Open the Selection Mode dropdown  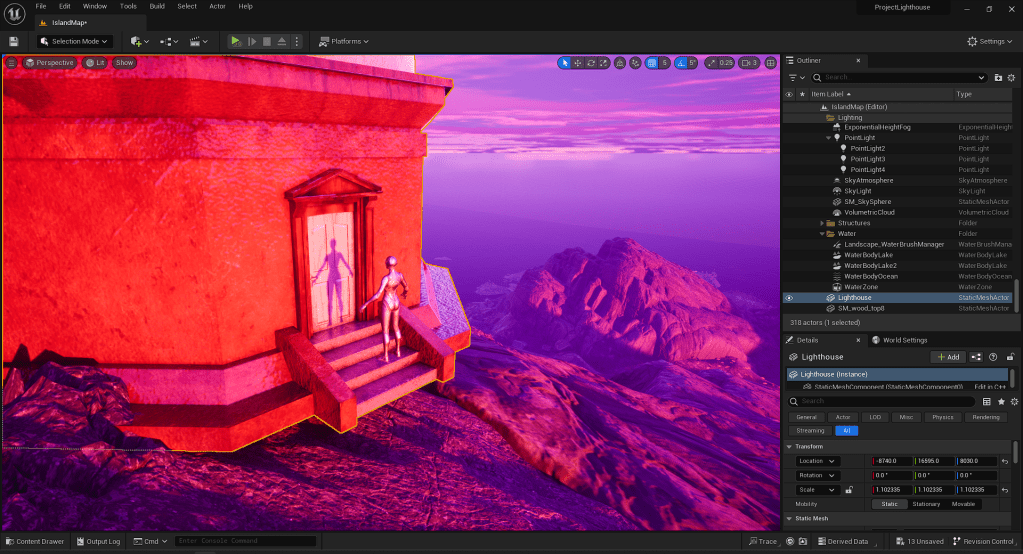point(74,41)
